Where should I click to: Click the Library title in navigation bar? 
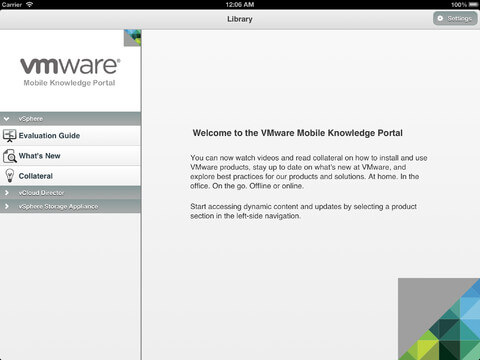click(240, 19)
